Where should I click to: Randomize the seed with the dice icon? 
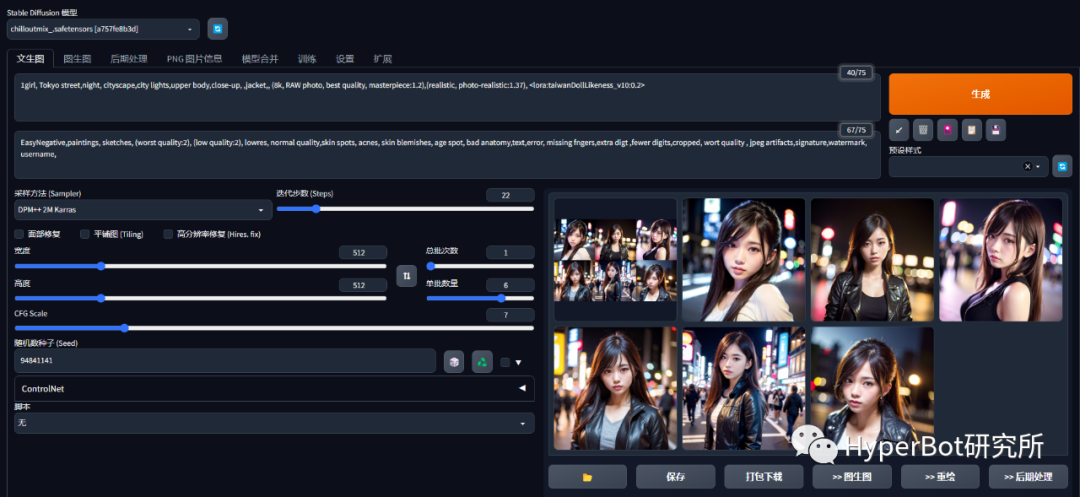coord(454,361)
